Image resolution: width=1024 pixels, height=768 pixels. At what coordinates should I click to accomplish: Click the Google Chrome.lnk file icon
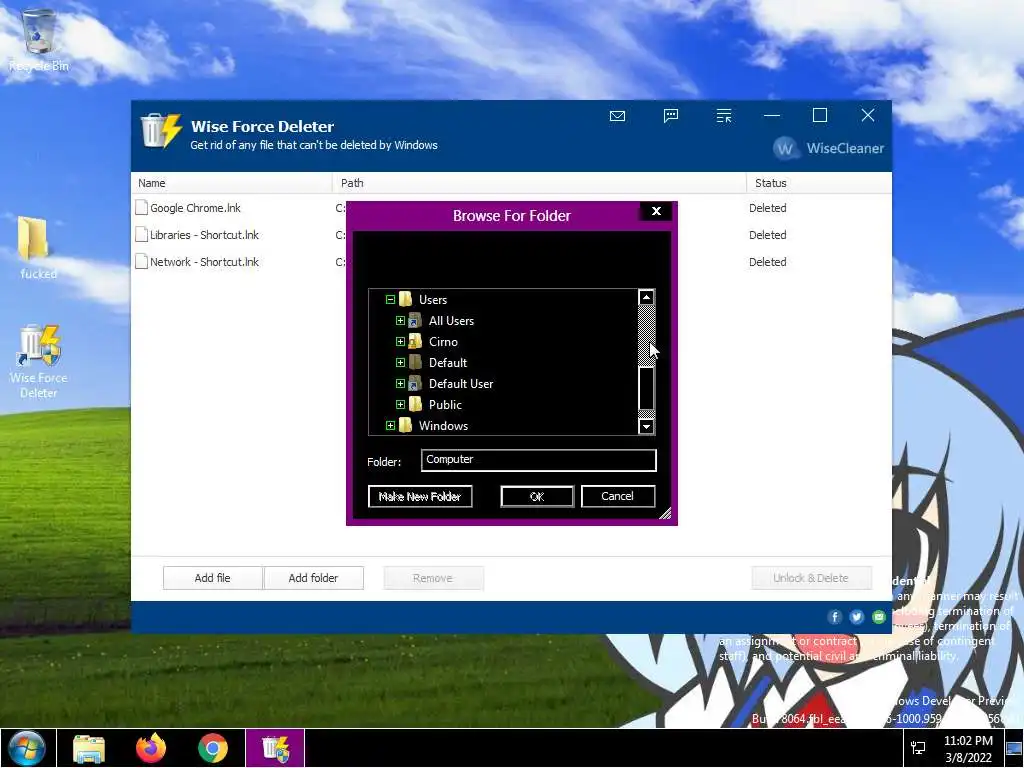click(x=141, y=208)
